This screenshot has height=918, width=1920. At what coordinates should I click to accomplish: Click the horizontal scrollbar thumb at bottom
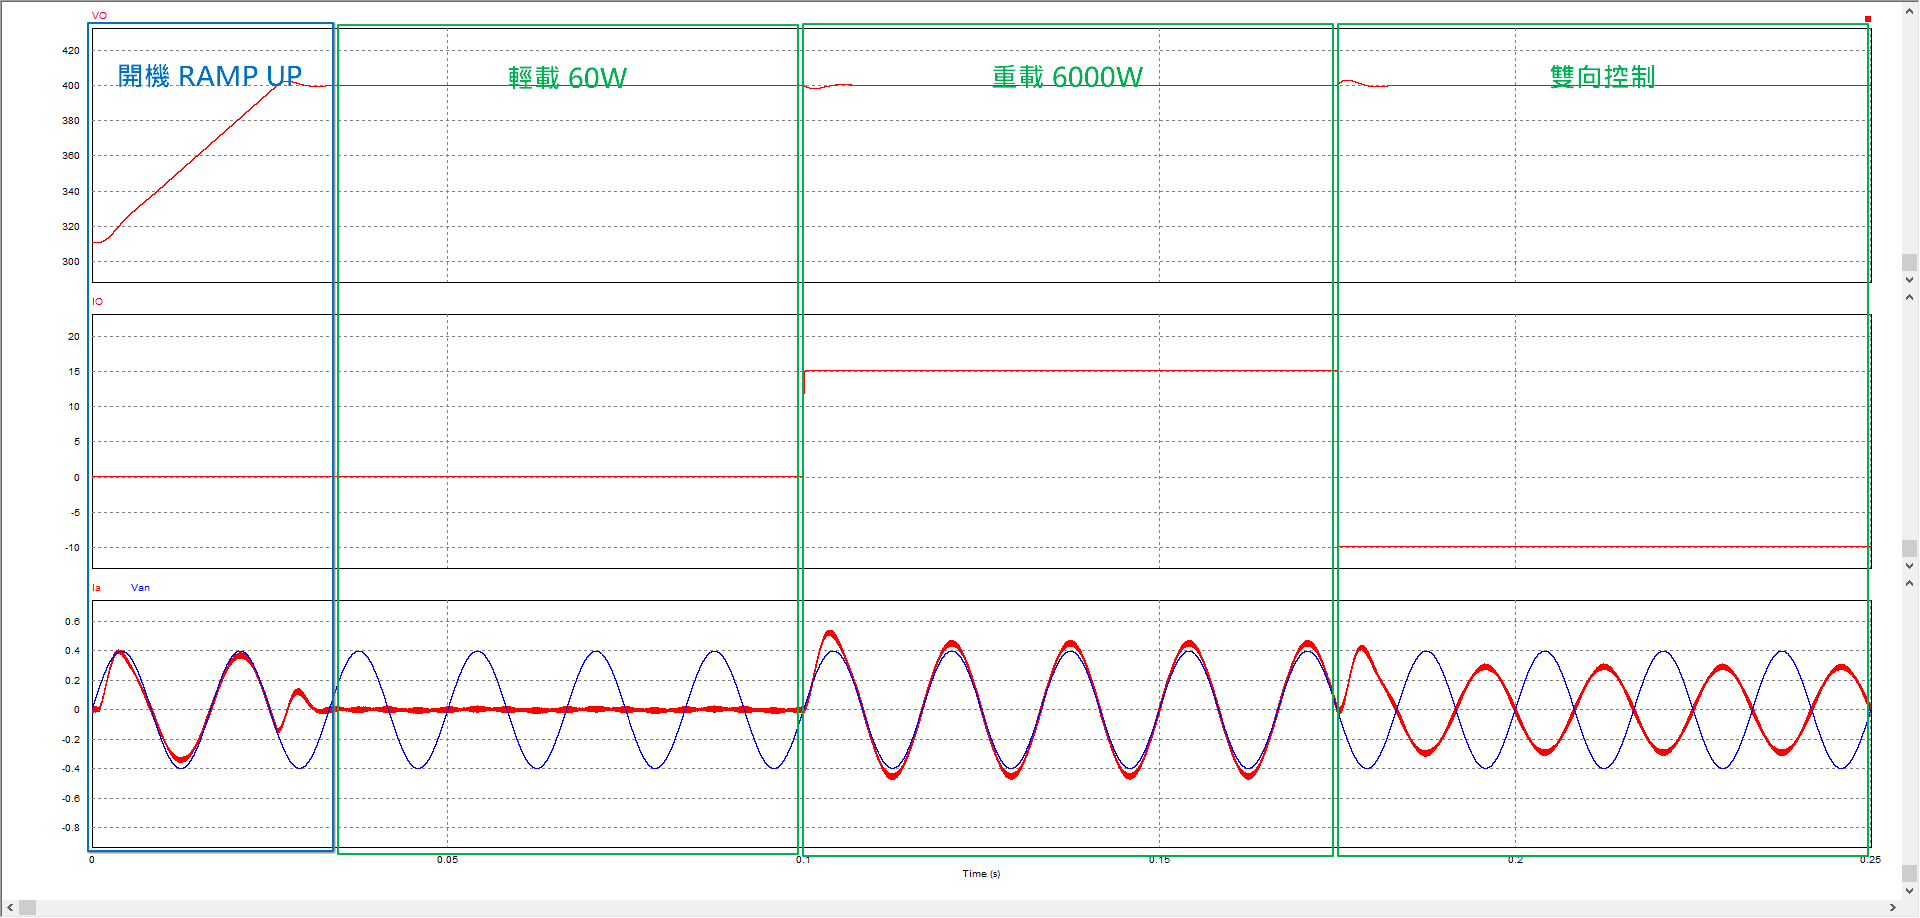(27, 908)
